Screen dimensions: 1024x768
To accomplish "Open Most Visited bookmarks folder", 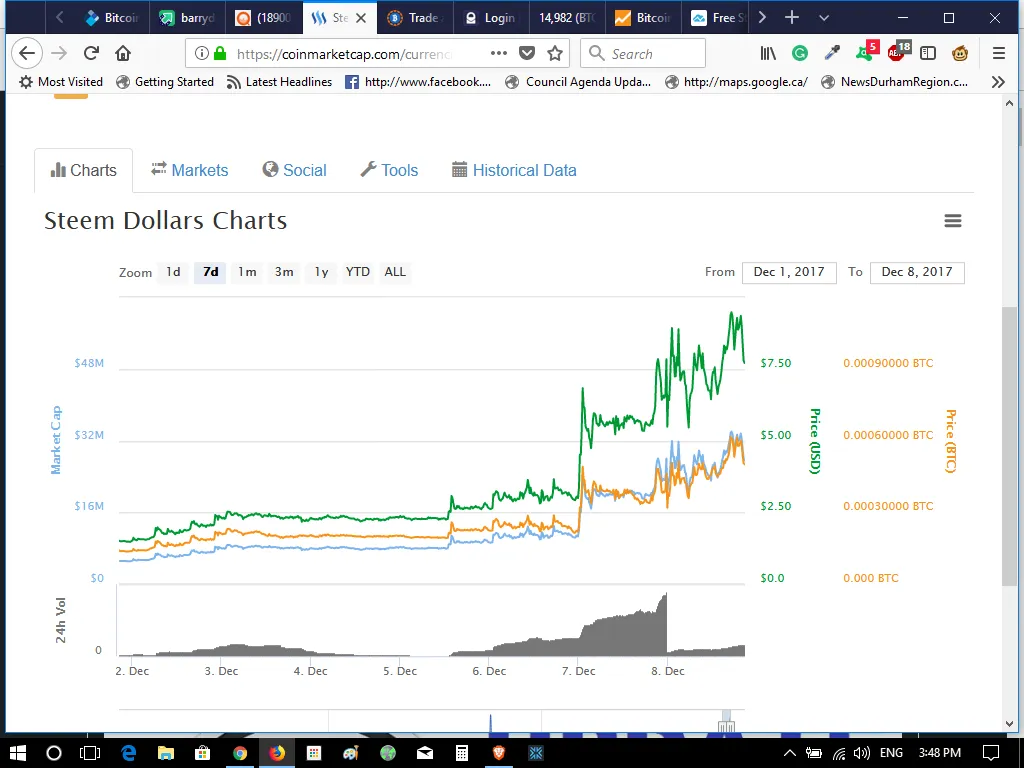I will tap(61, 82).
